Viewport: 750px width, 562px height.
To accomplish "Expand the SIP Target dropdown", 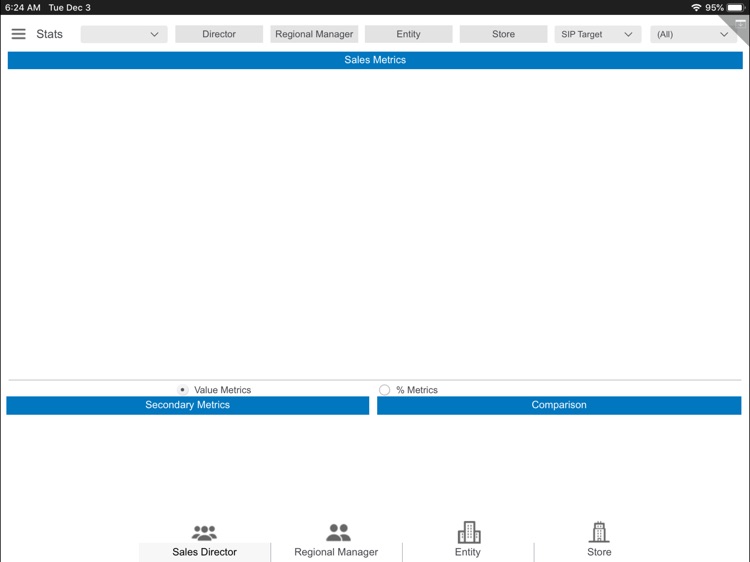I will [x=597, y=34].
